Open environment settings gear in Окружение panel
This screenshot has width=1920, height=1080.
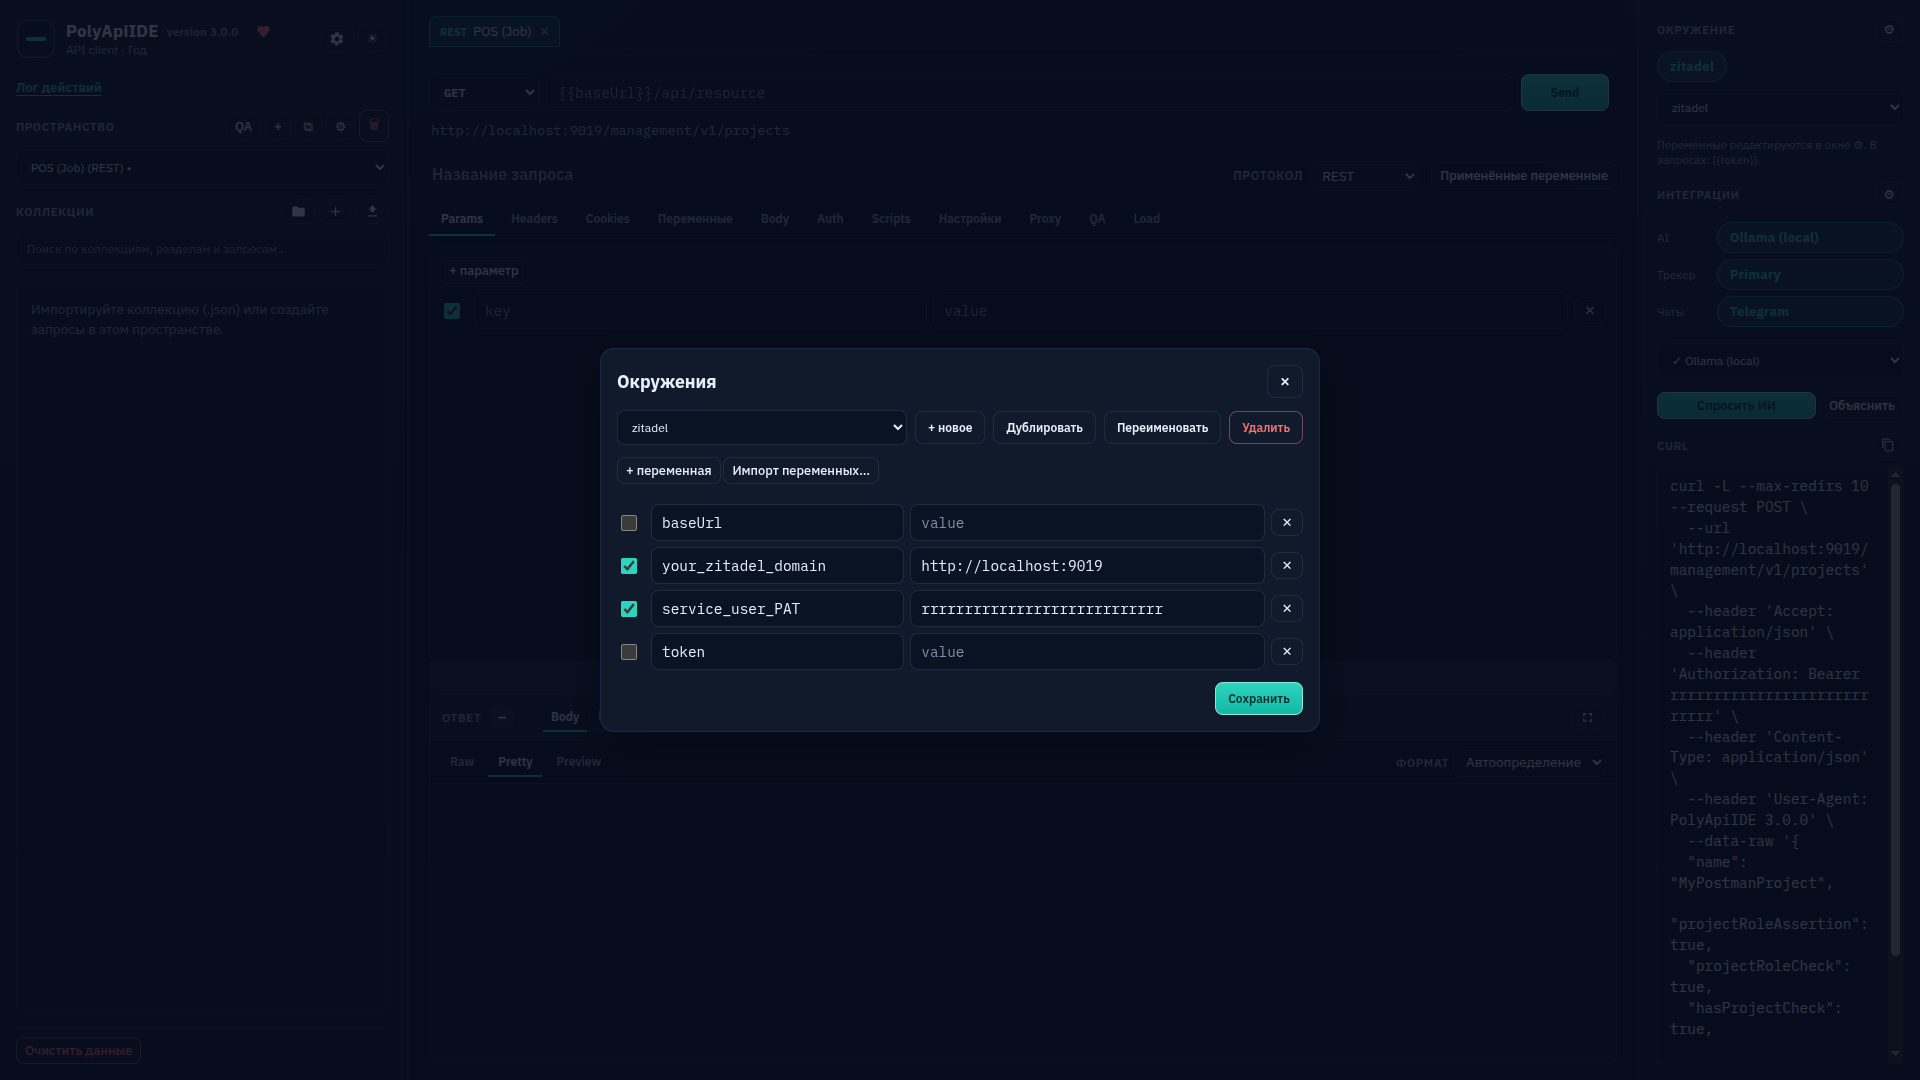(1889, 30)
